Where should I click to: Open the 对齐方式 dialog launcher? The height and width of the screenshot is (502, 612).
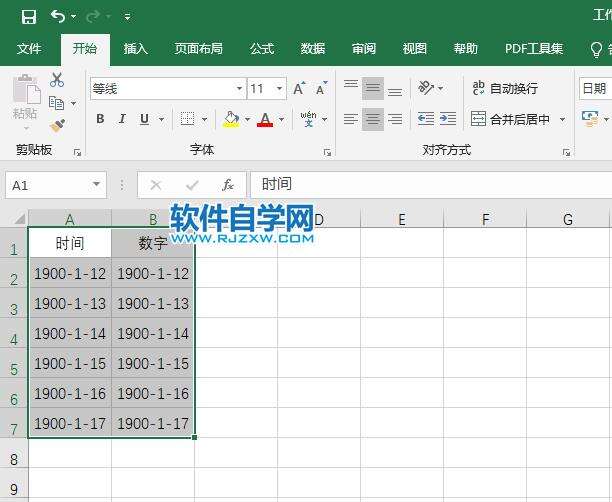point(567,153)
